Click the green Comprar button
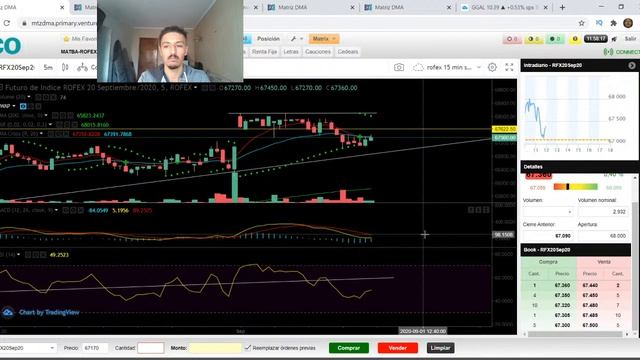Viewport: 640px width, 360px height. click(x=349, y=348)
